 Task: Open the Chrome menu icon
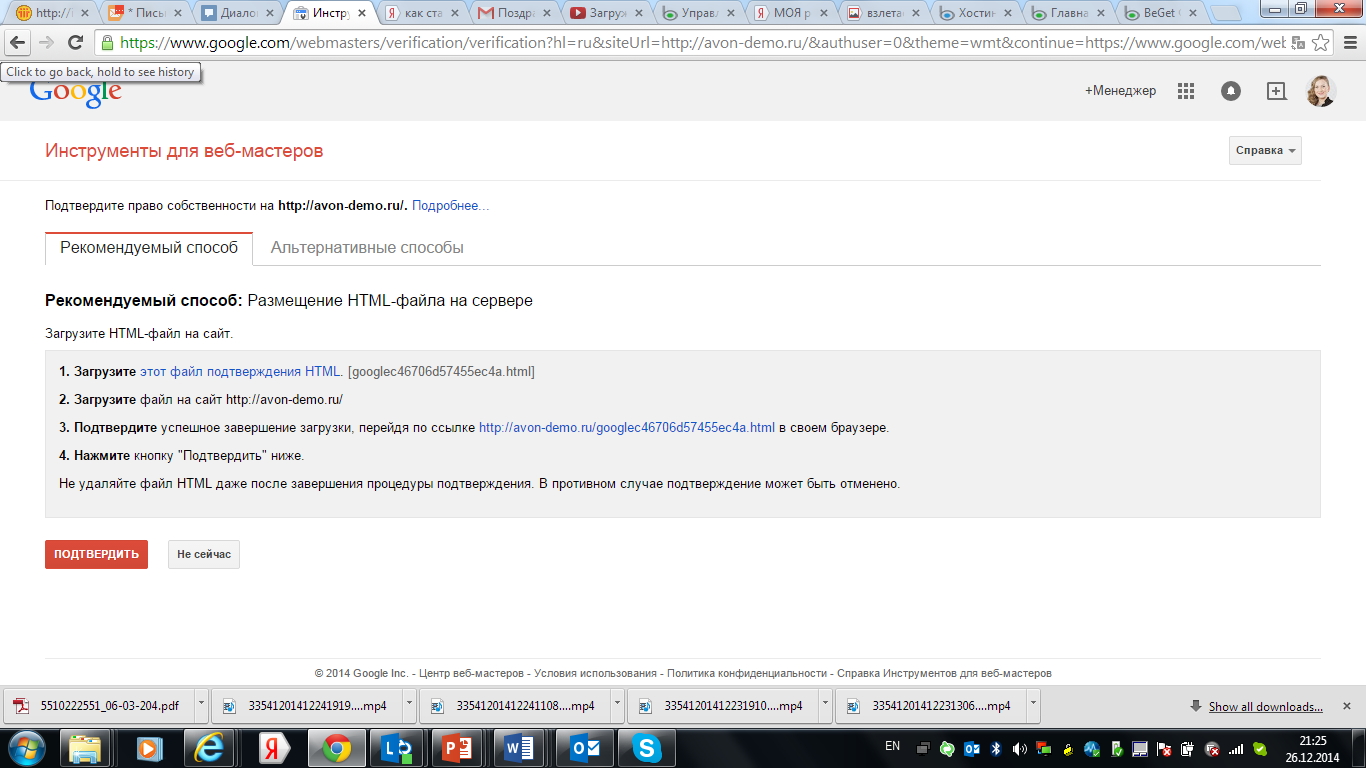1349,43
